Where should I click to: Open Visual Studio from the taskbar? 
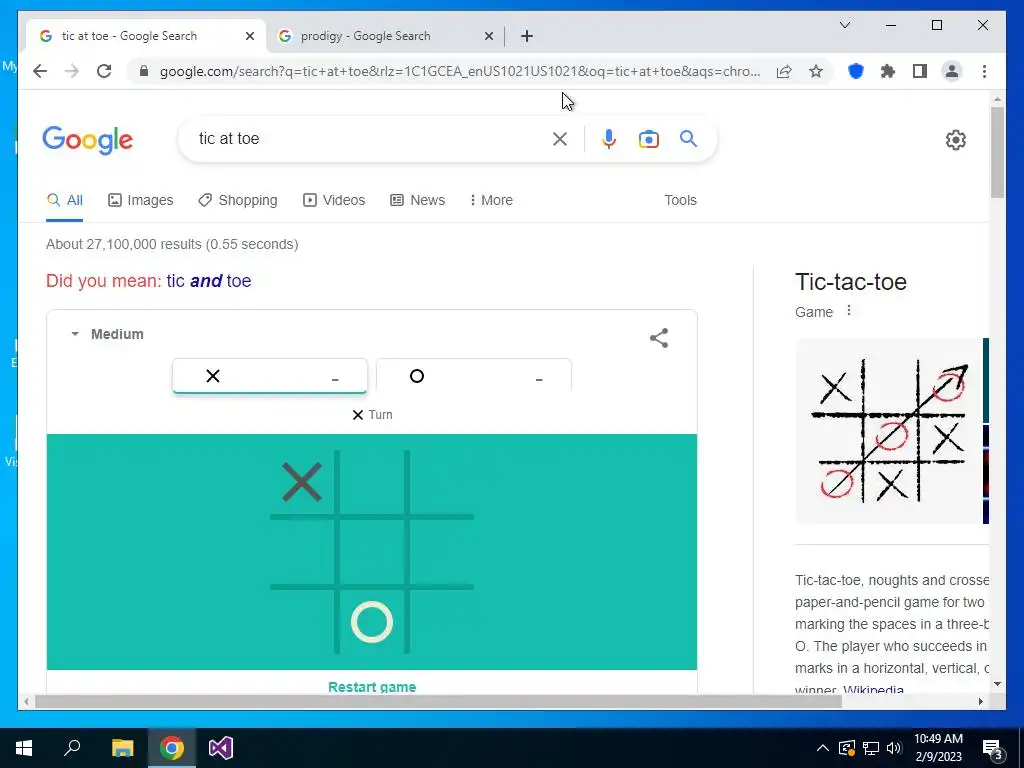[221, 748]
